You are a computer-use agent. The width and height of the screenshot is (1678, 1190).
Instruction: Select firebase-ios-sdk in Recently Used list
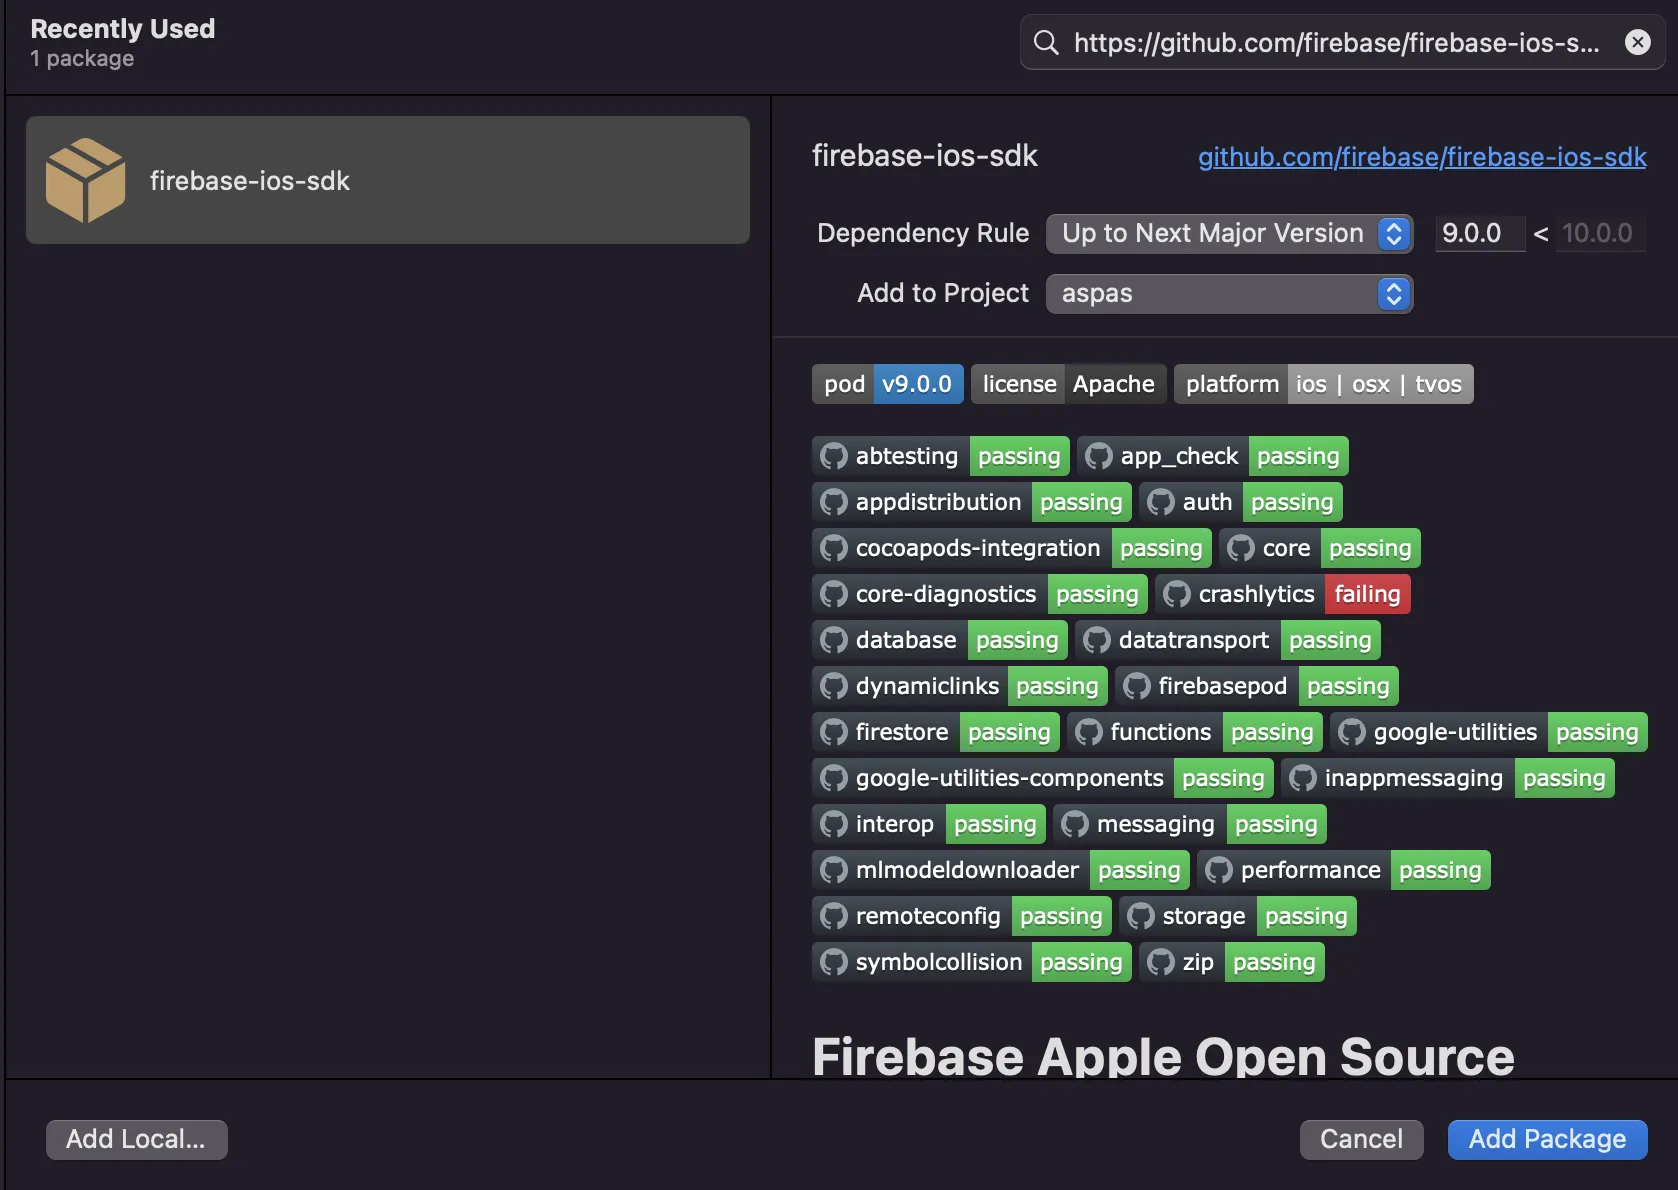(x=388, y=180)
